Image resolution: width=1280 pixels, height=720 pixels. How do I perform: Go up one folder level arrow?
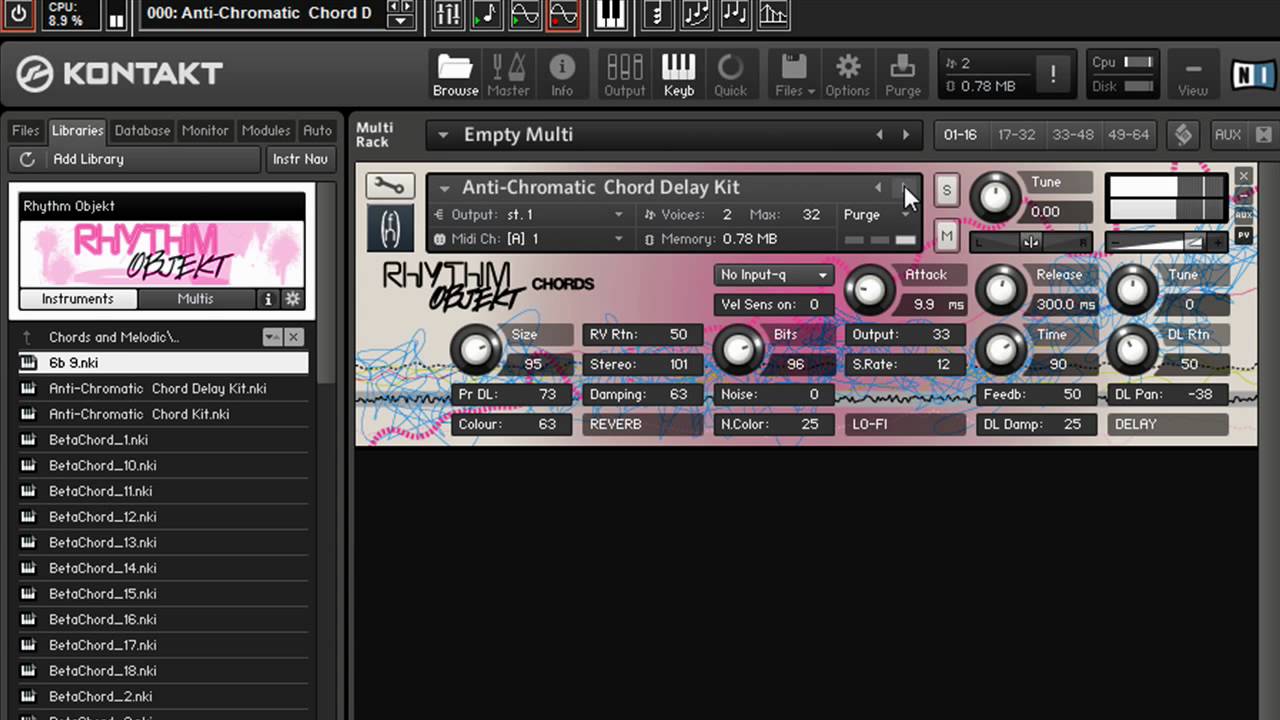27,337
